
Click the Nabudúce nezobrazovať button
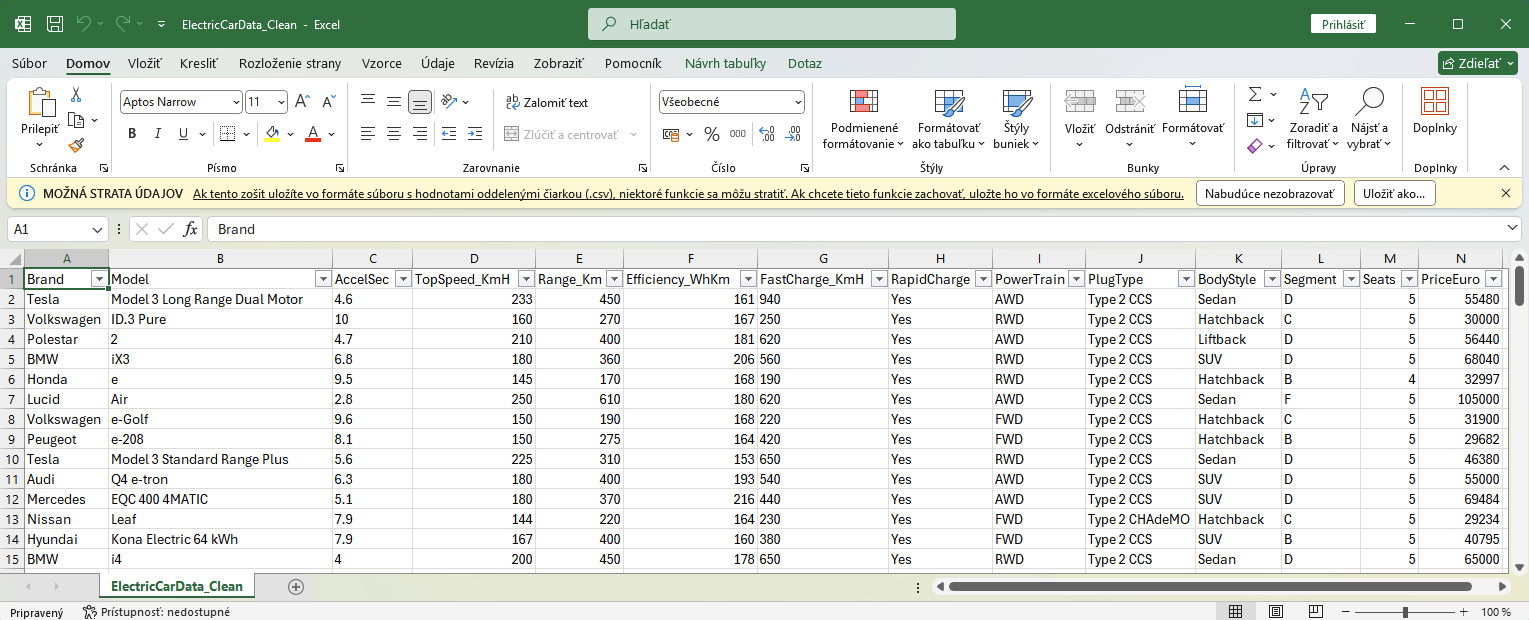pyautogui.click(x=1270, y=193)
